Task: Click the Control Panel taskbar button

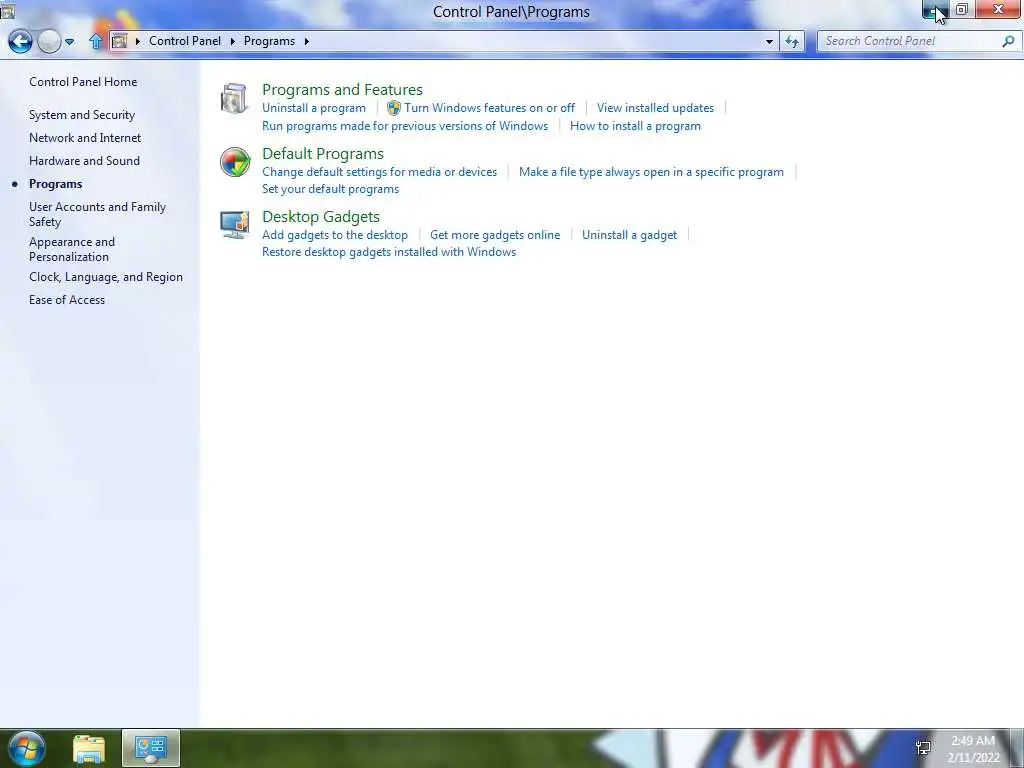Action: [151, 748]
